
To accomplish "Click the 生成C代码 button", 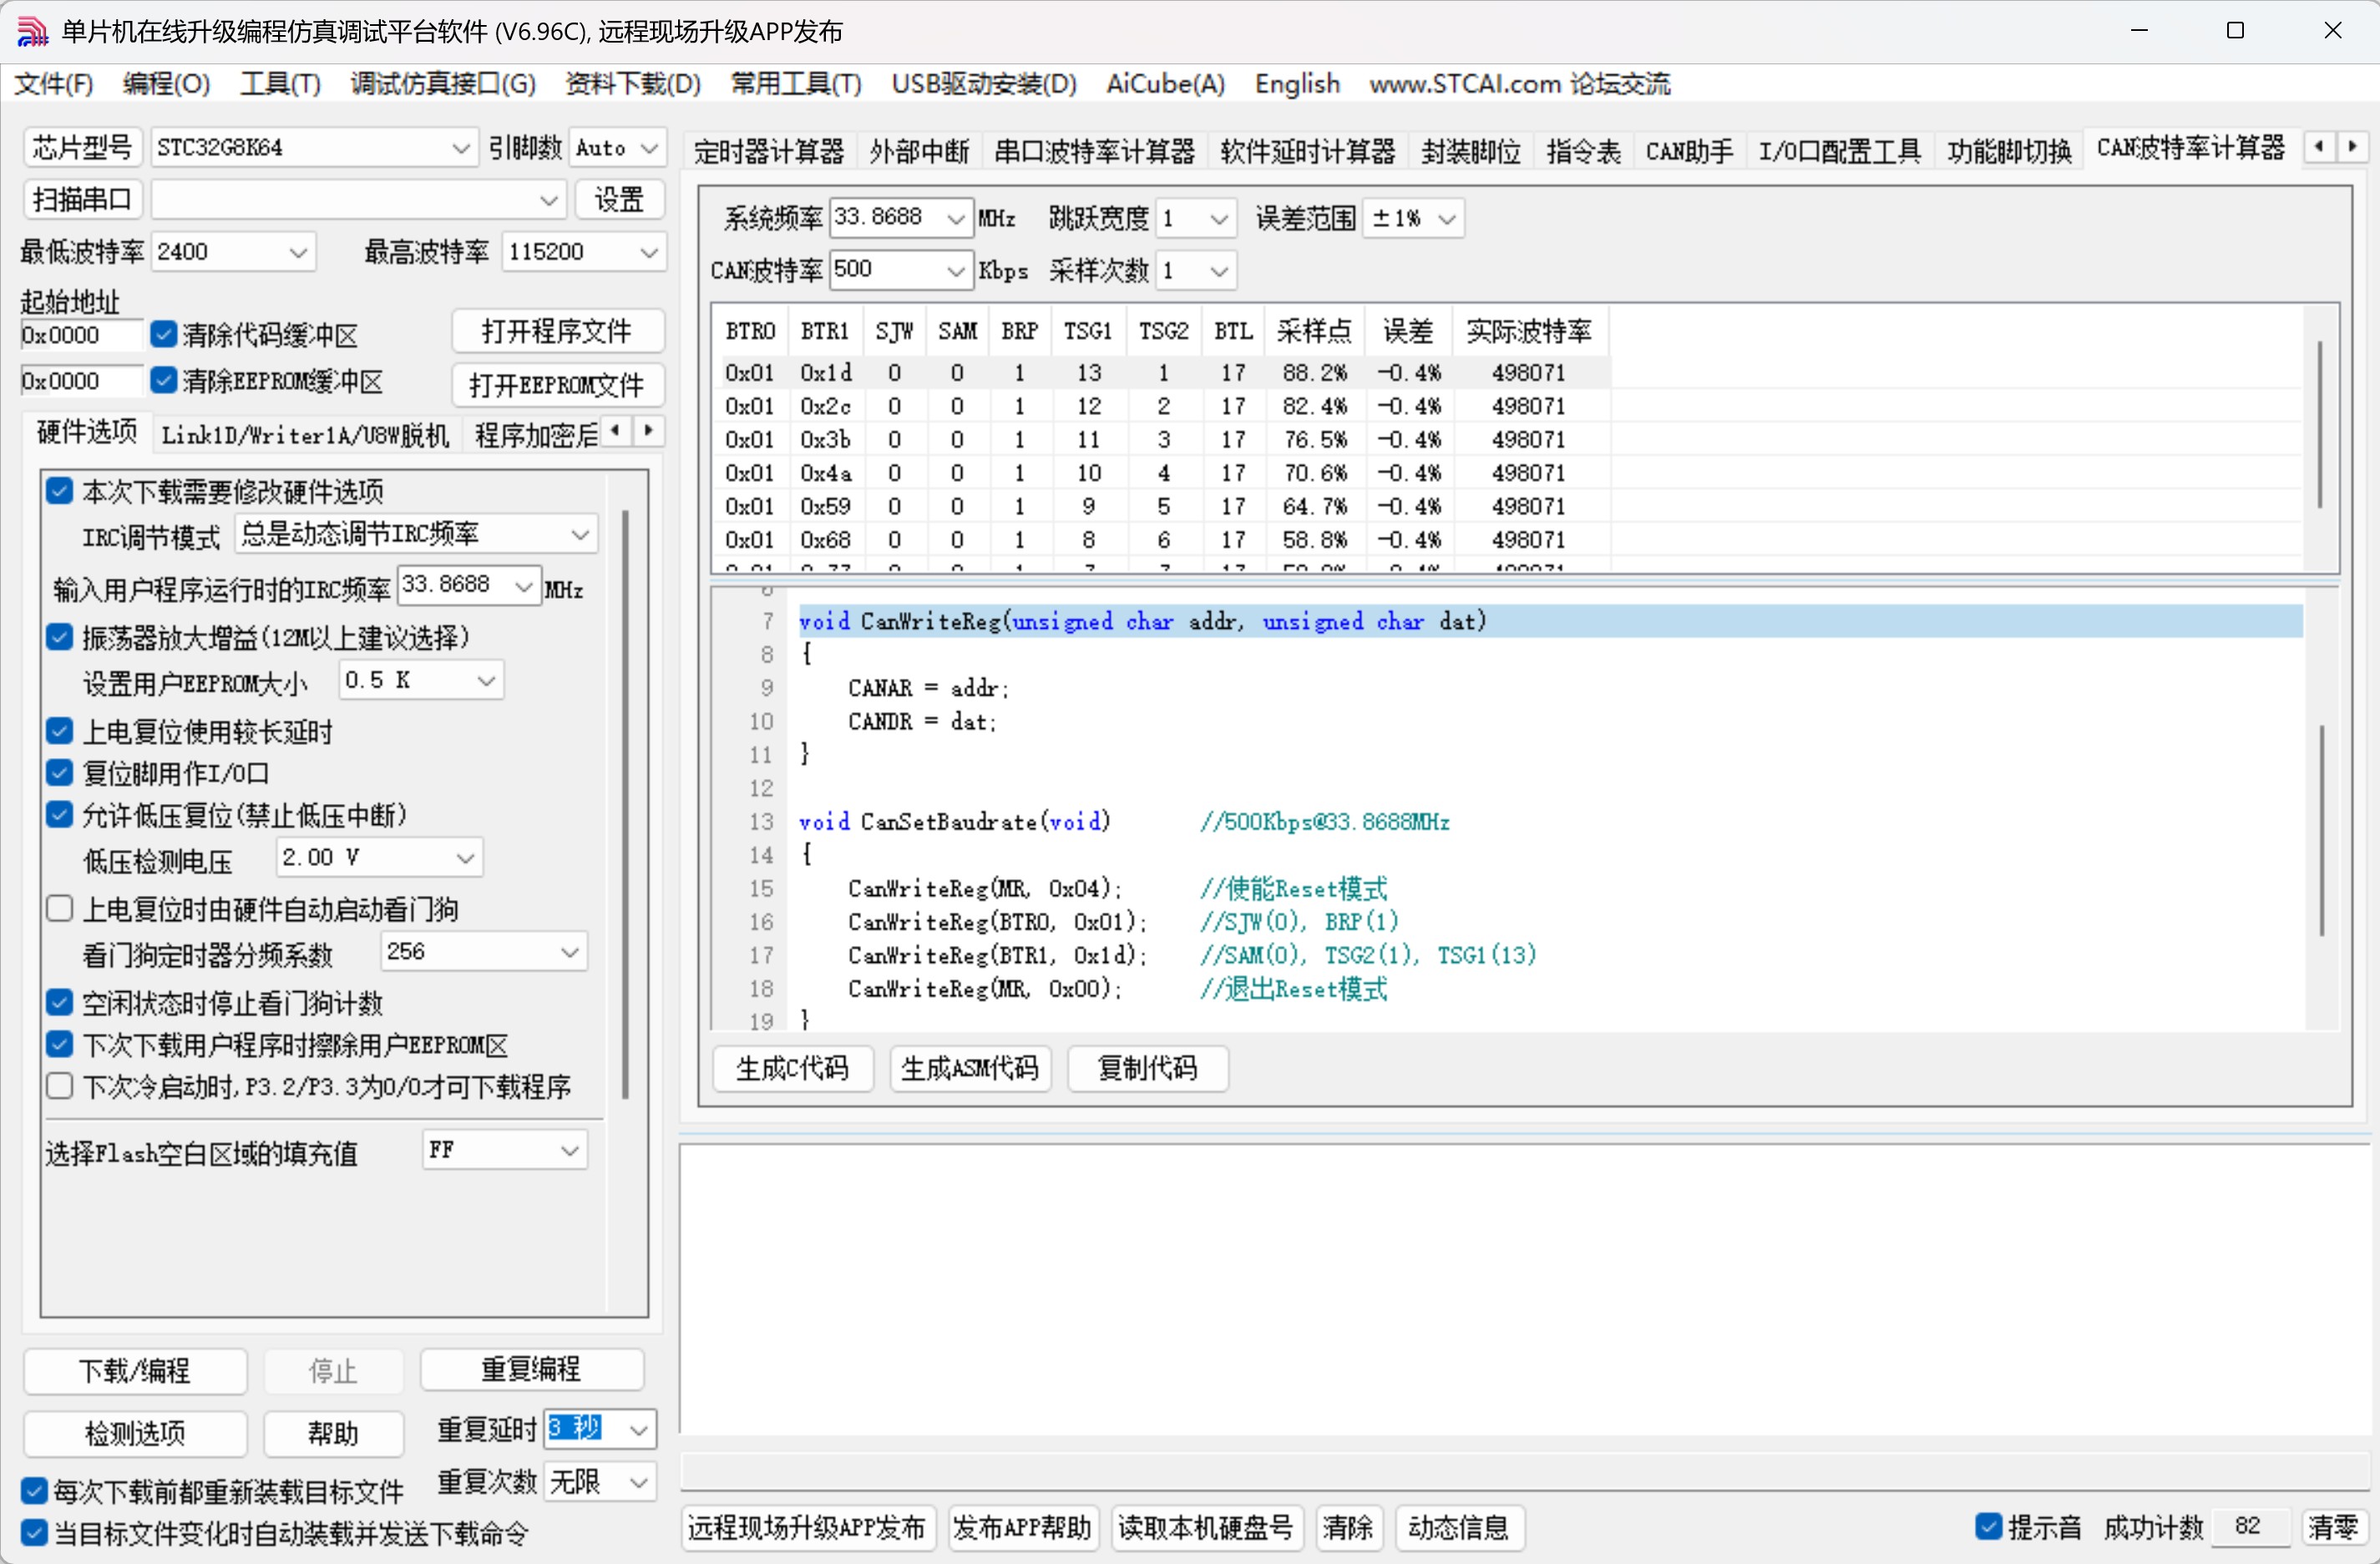I will click(x=793, y=1068).
